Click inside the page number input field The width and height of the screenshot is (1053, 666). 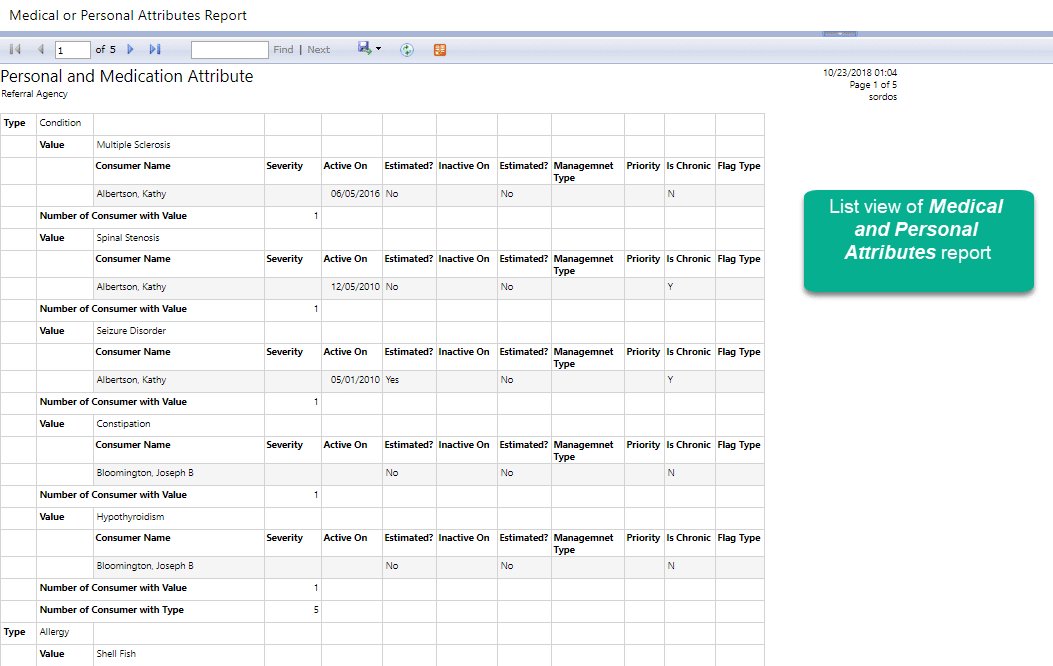tap(71, 48)
